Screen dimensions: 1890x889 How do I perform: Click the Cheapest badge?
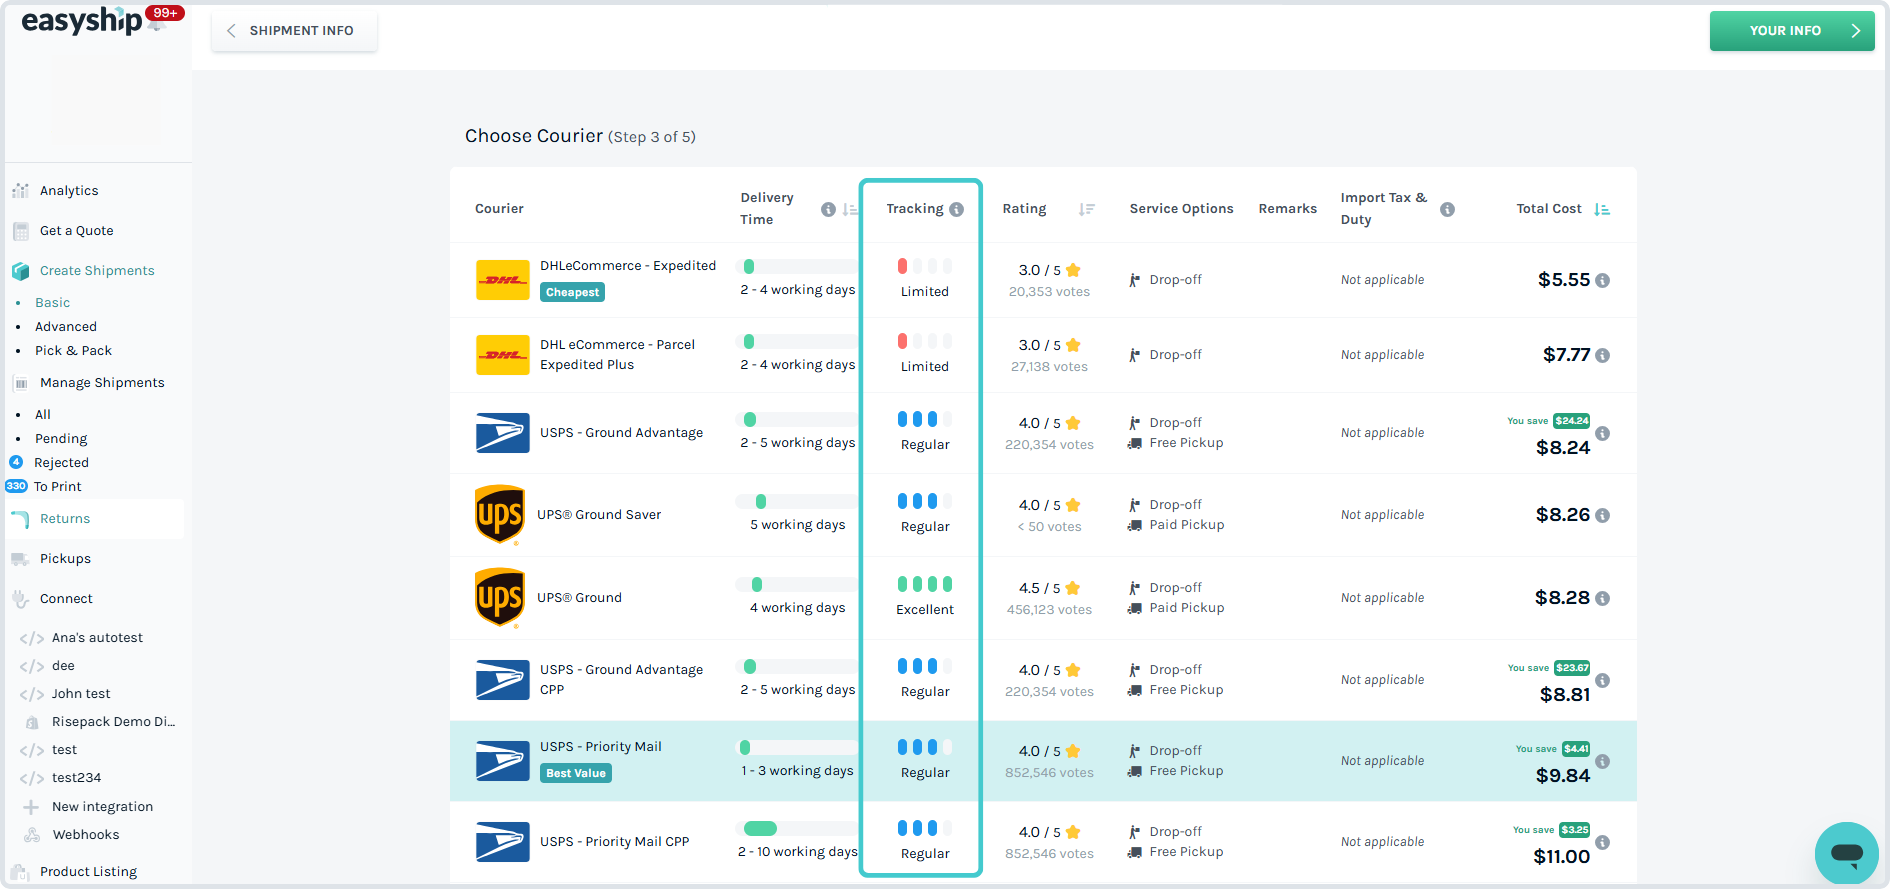pyautogui.click(x=573, y=292)
